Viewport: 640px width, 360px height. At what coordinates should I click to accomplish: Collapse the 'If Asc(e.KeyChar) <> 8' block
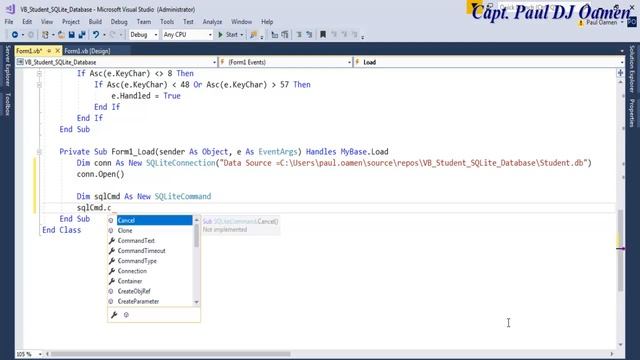coord(39,74)
